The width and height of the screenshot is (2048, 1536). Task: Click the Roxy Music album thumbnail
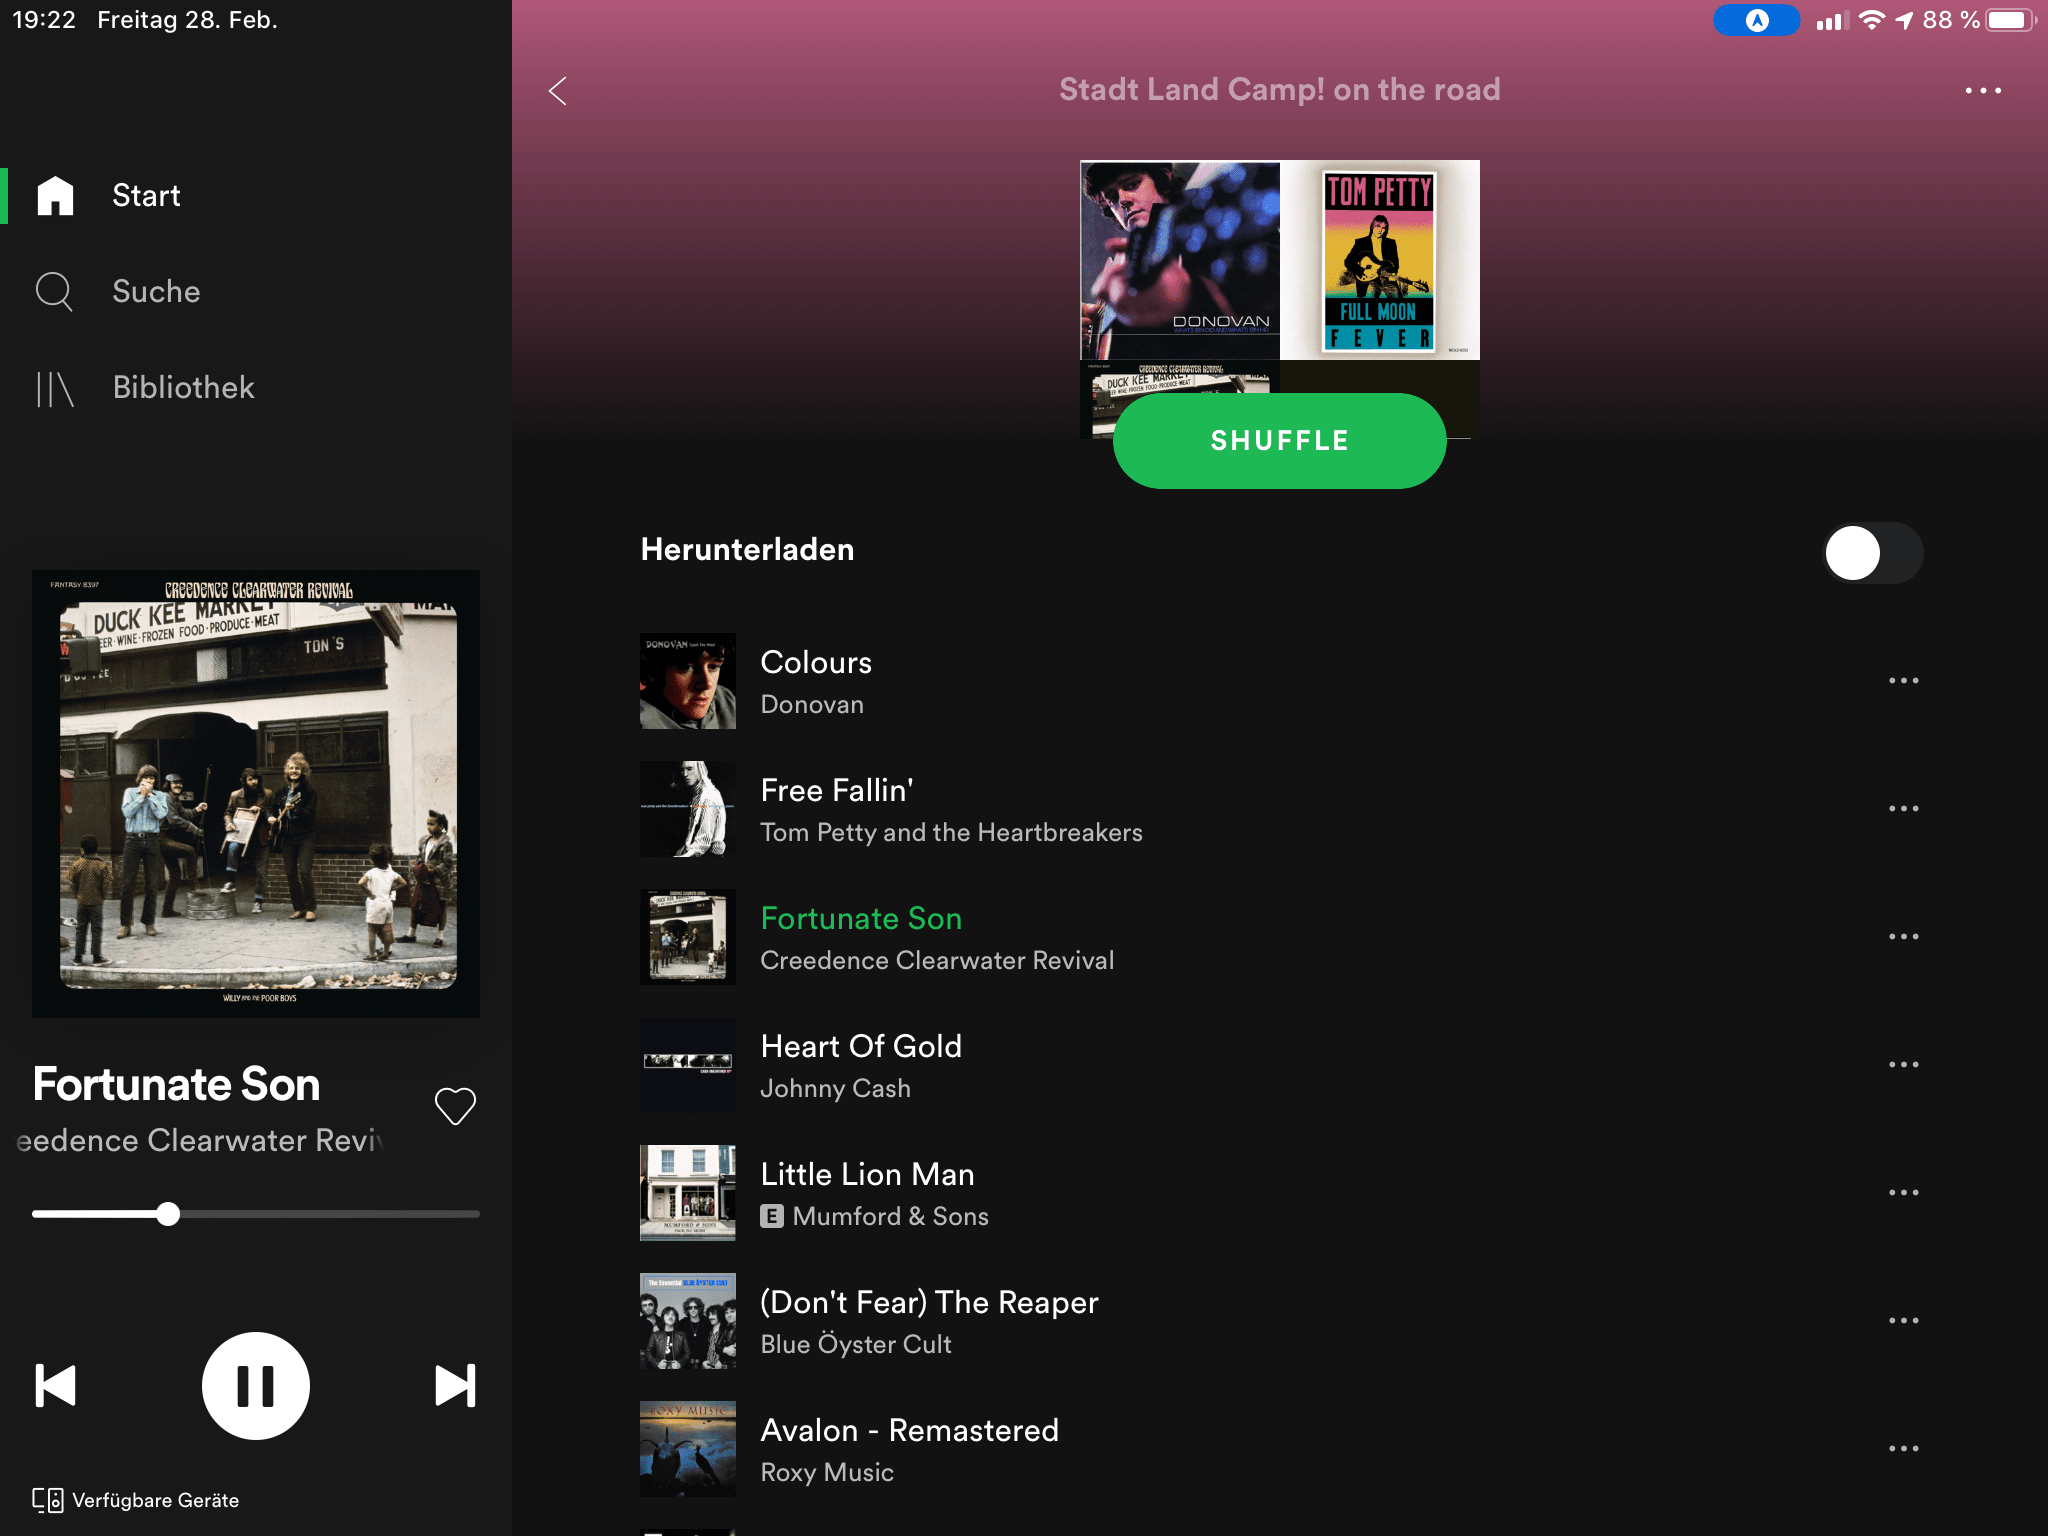[x=688, y=1449]
